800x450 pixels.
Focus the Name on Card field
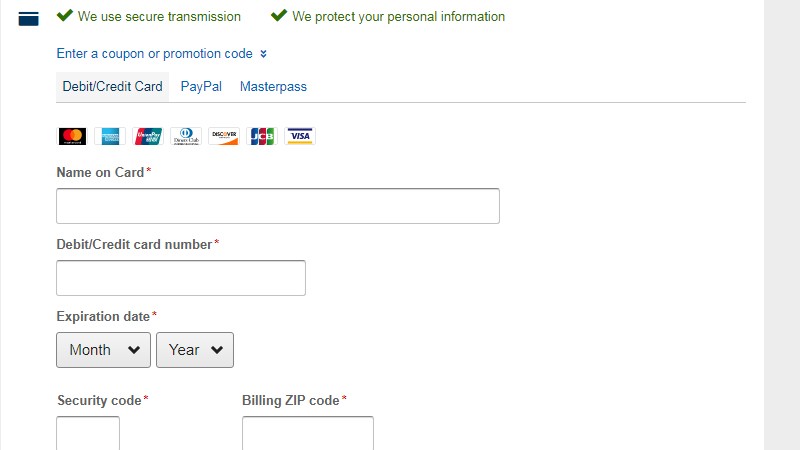click(278, 206)
